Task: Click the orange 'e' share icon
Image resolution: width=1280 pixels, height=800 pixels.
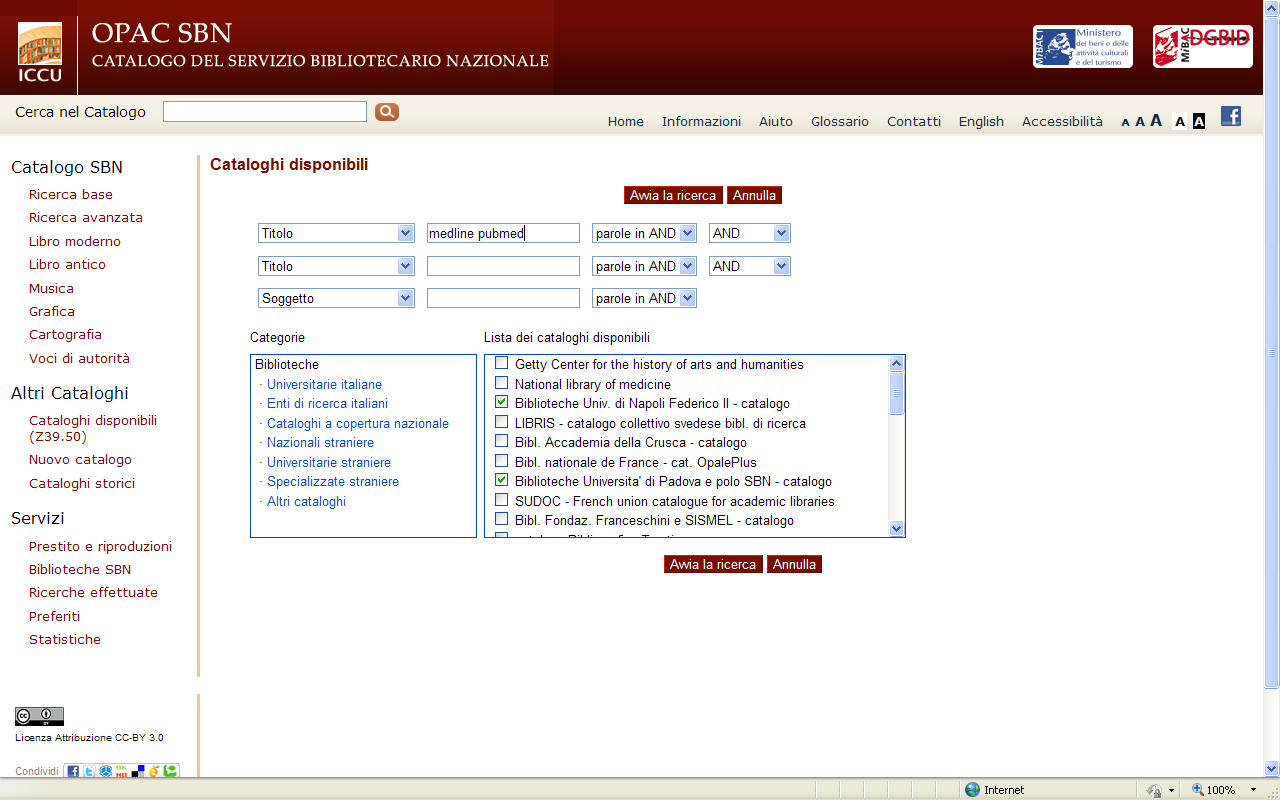Action: (154, 771)
